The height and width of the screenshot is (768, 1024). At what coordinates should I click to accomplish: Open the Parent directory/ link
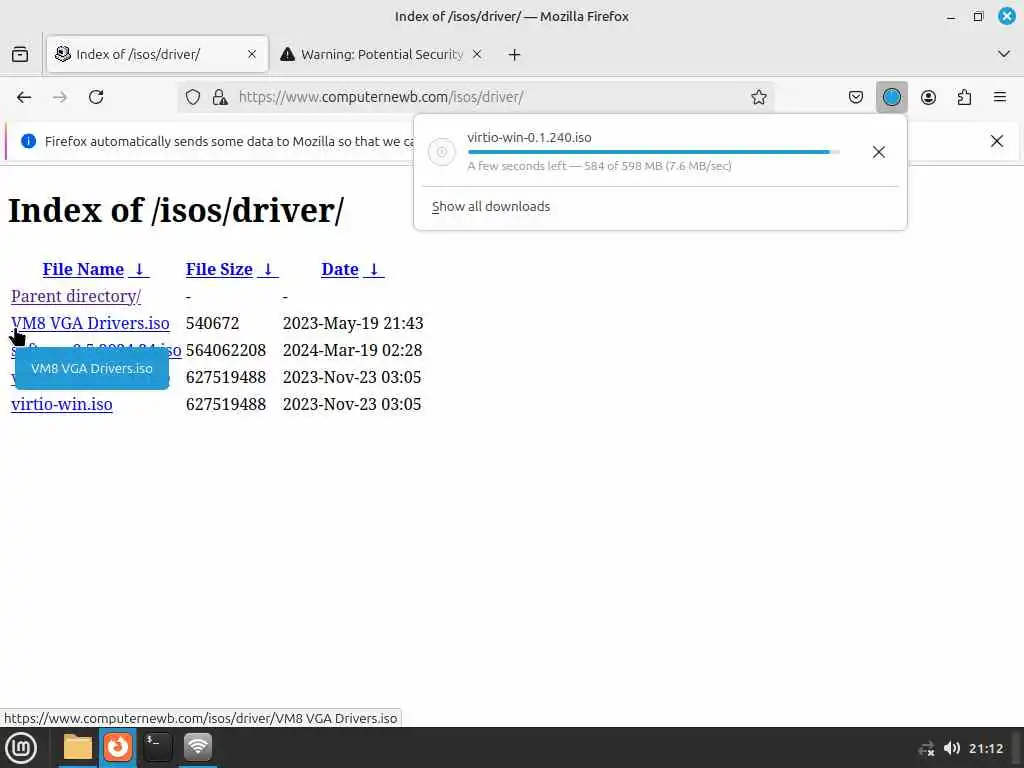(x=76, y=296)
